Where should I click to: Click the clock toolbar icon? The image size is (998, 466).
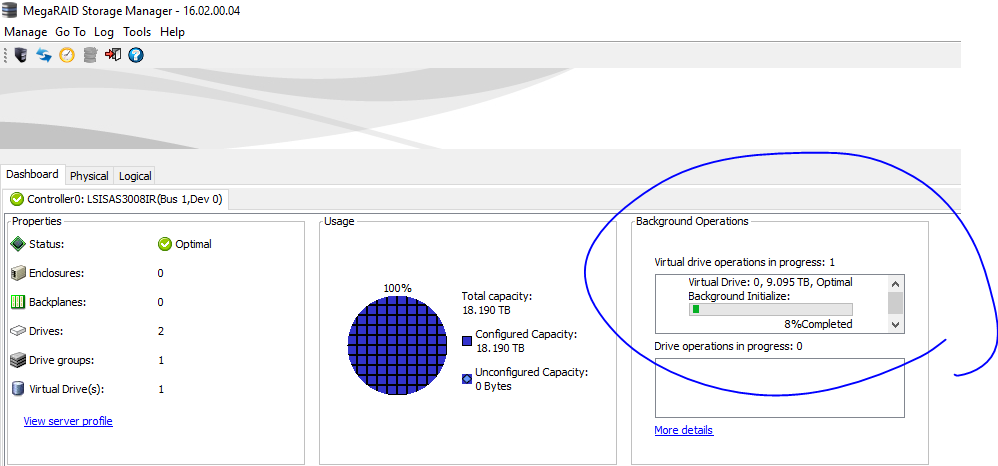coord(67,55)
